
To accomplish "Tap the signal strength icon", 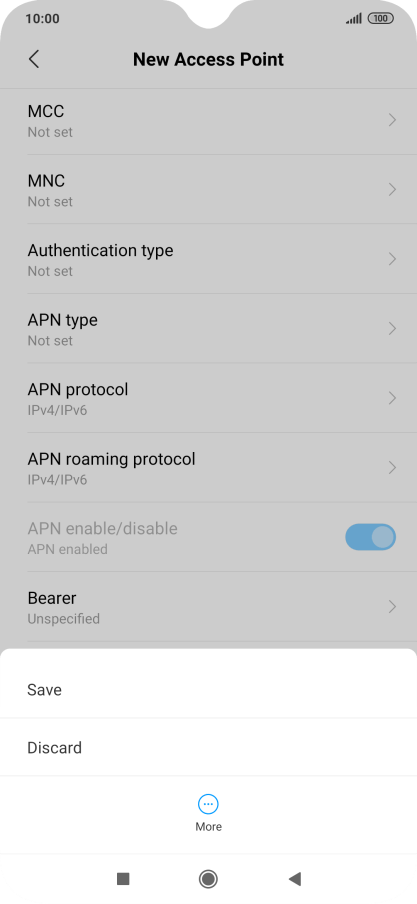I will tap(354, 18).
